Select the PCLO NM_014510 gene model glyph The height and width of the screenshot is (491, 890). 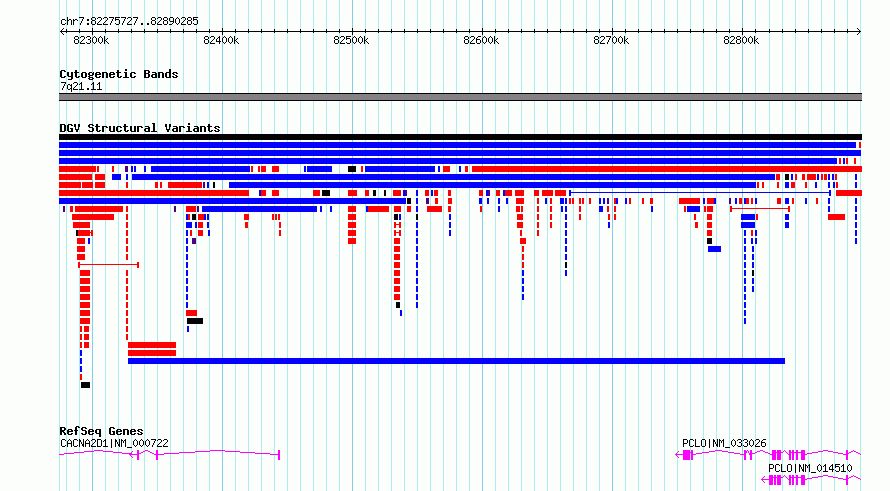point(811,480)
